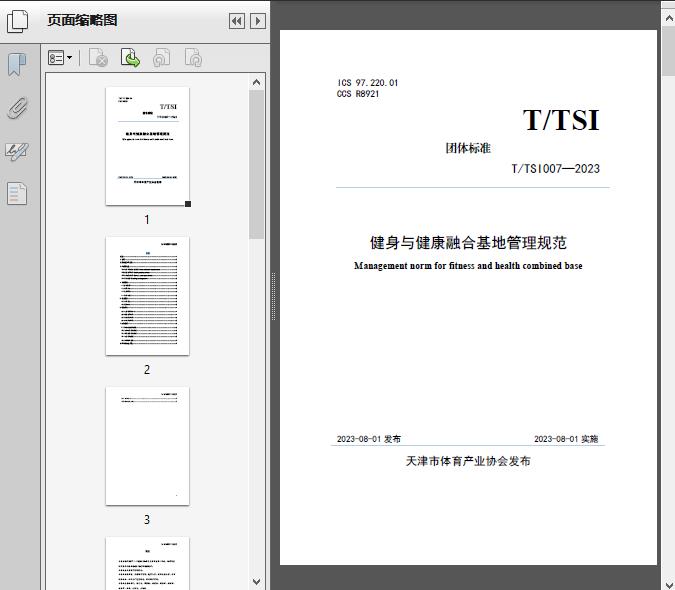Click English title Management norm for fitness

click(468, 266)
